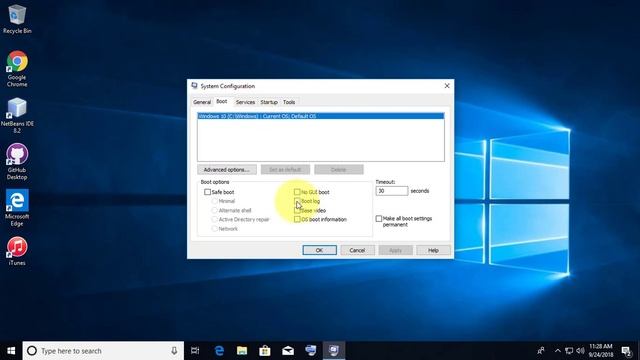Close the System Configuration dialog
This screenshot has height=360, width=640.
447,86
